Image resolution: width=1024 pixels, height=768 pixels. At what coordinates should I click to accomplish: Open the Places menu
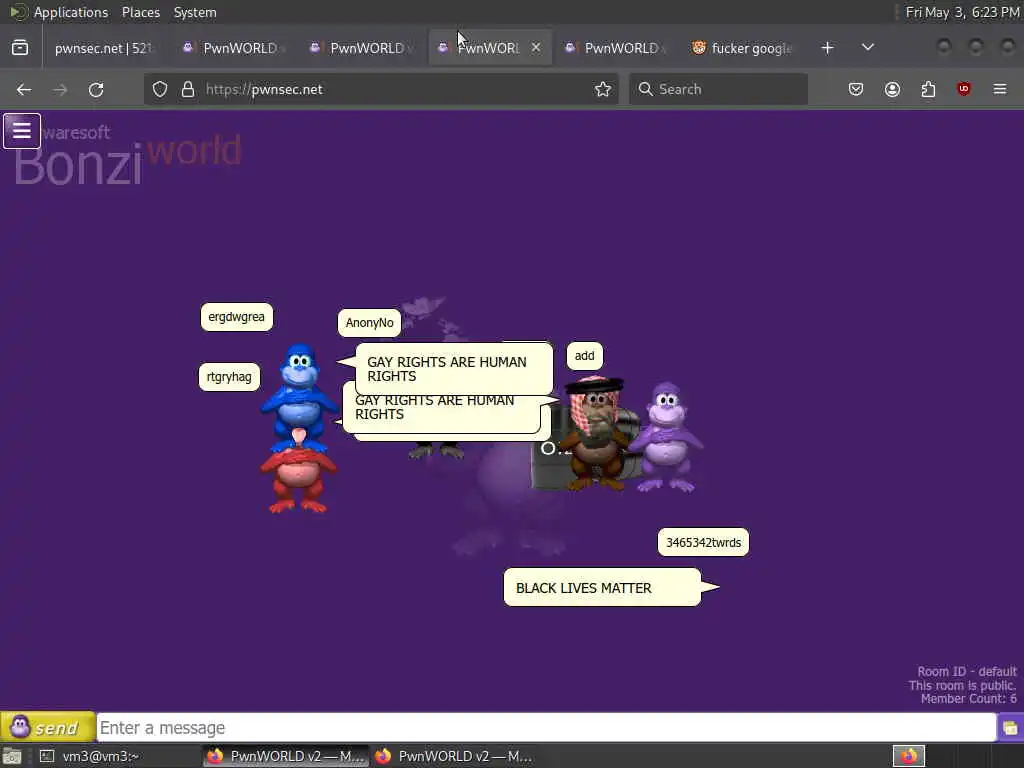point(140,12)
